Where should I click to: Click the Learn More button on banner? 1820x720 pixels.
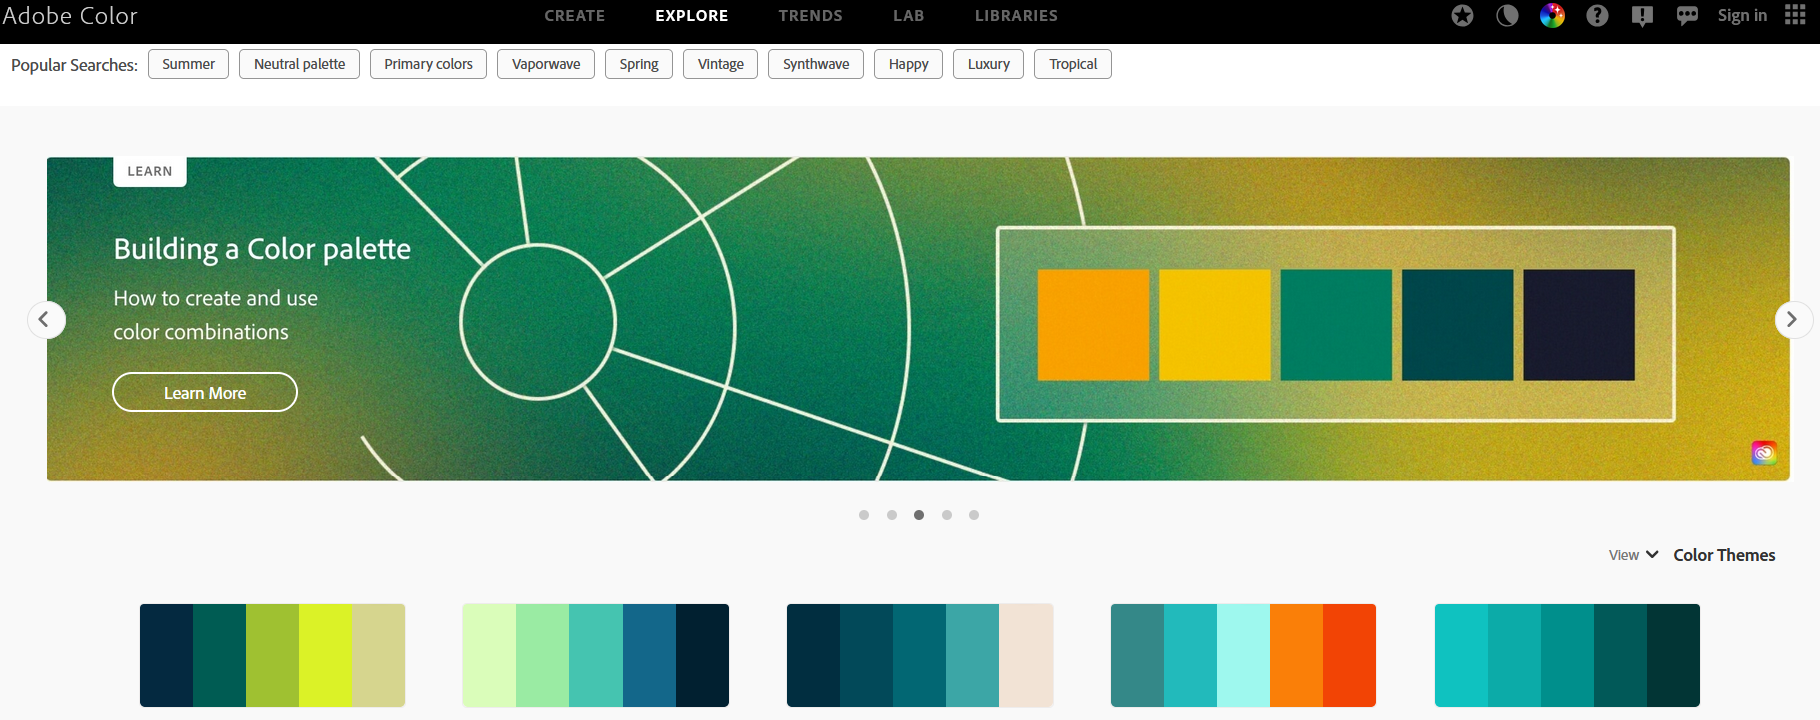pos(205,392)
